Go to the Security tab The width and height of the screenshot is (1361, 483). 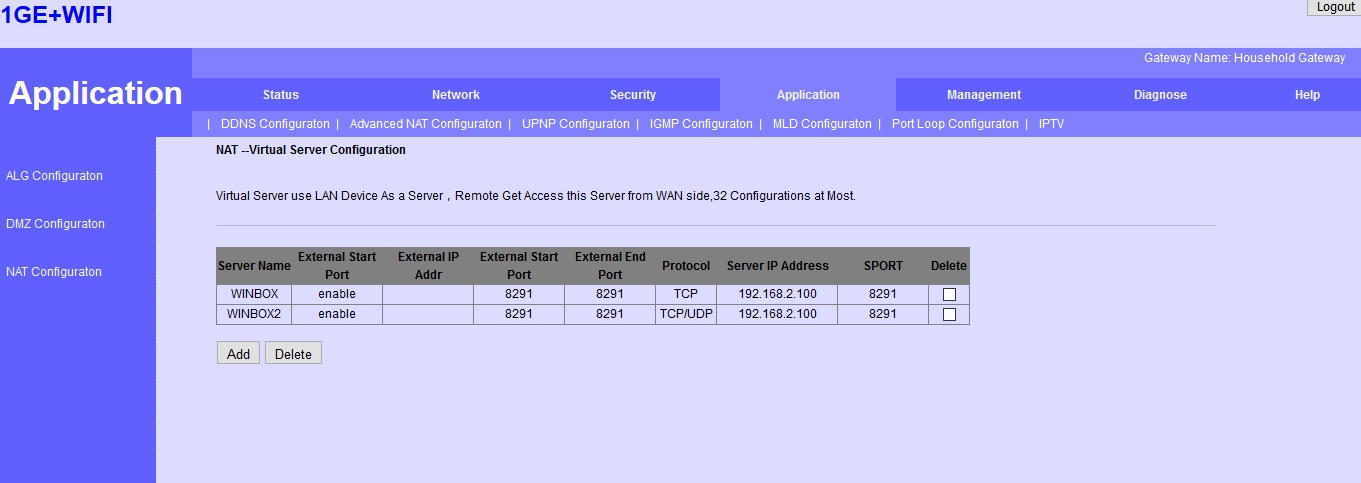coord(633,95)
